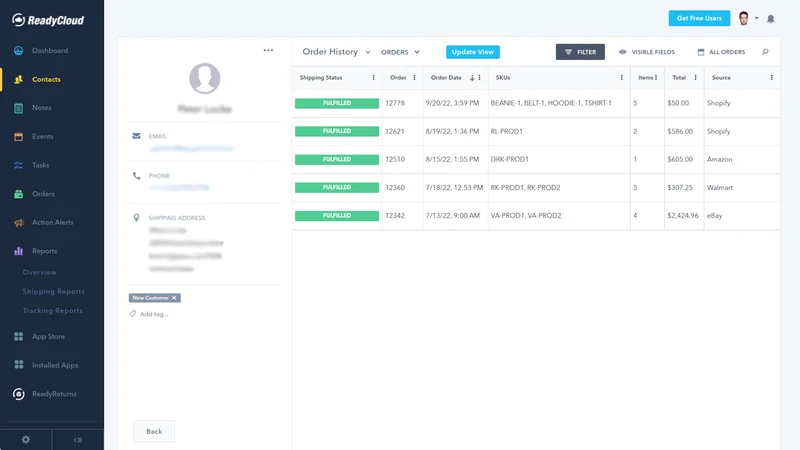Open the App Store grid icon
Image resolution: width=800 pixels, height=450 pixels.
point(18,336)
